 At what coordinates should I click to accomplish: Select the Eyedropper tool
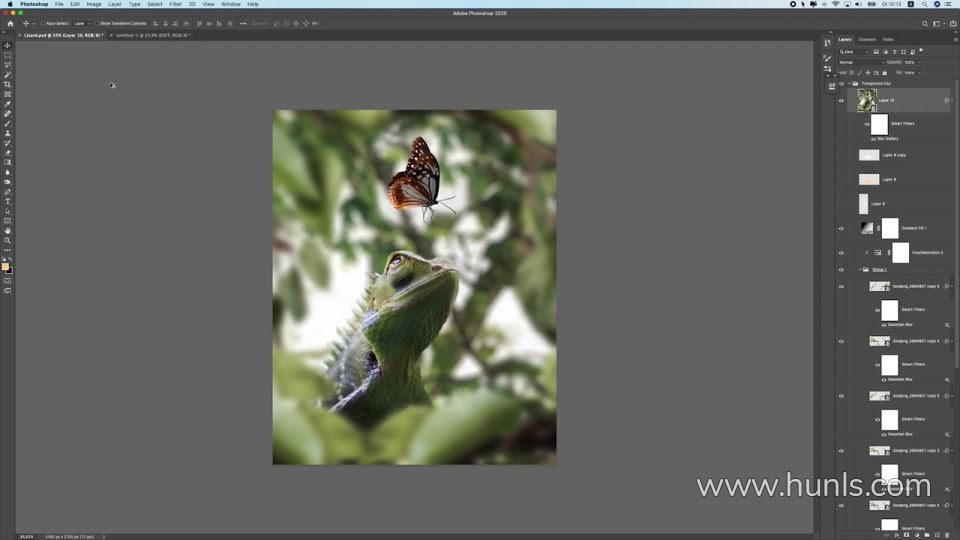tap(8, 104)
